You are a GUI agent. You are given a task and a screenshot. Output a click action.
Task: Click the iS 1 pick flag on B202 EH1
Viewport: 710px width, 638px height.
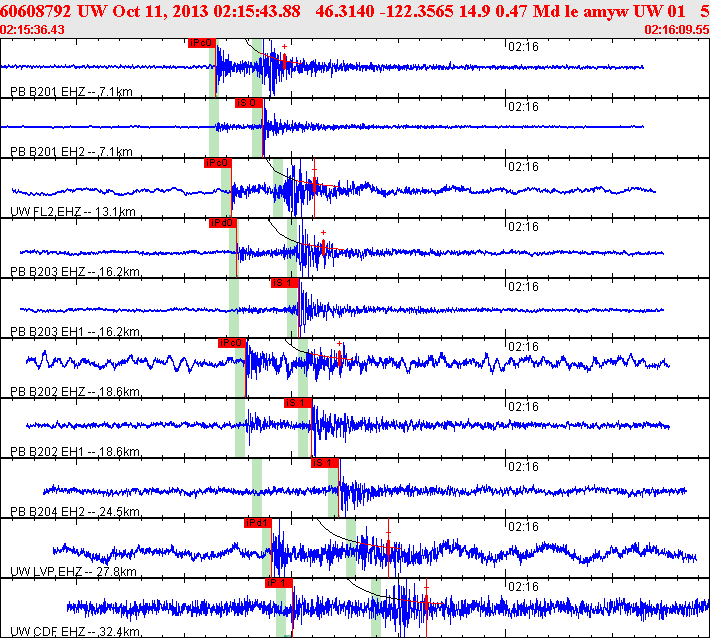pos(298,403)
